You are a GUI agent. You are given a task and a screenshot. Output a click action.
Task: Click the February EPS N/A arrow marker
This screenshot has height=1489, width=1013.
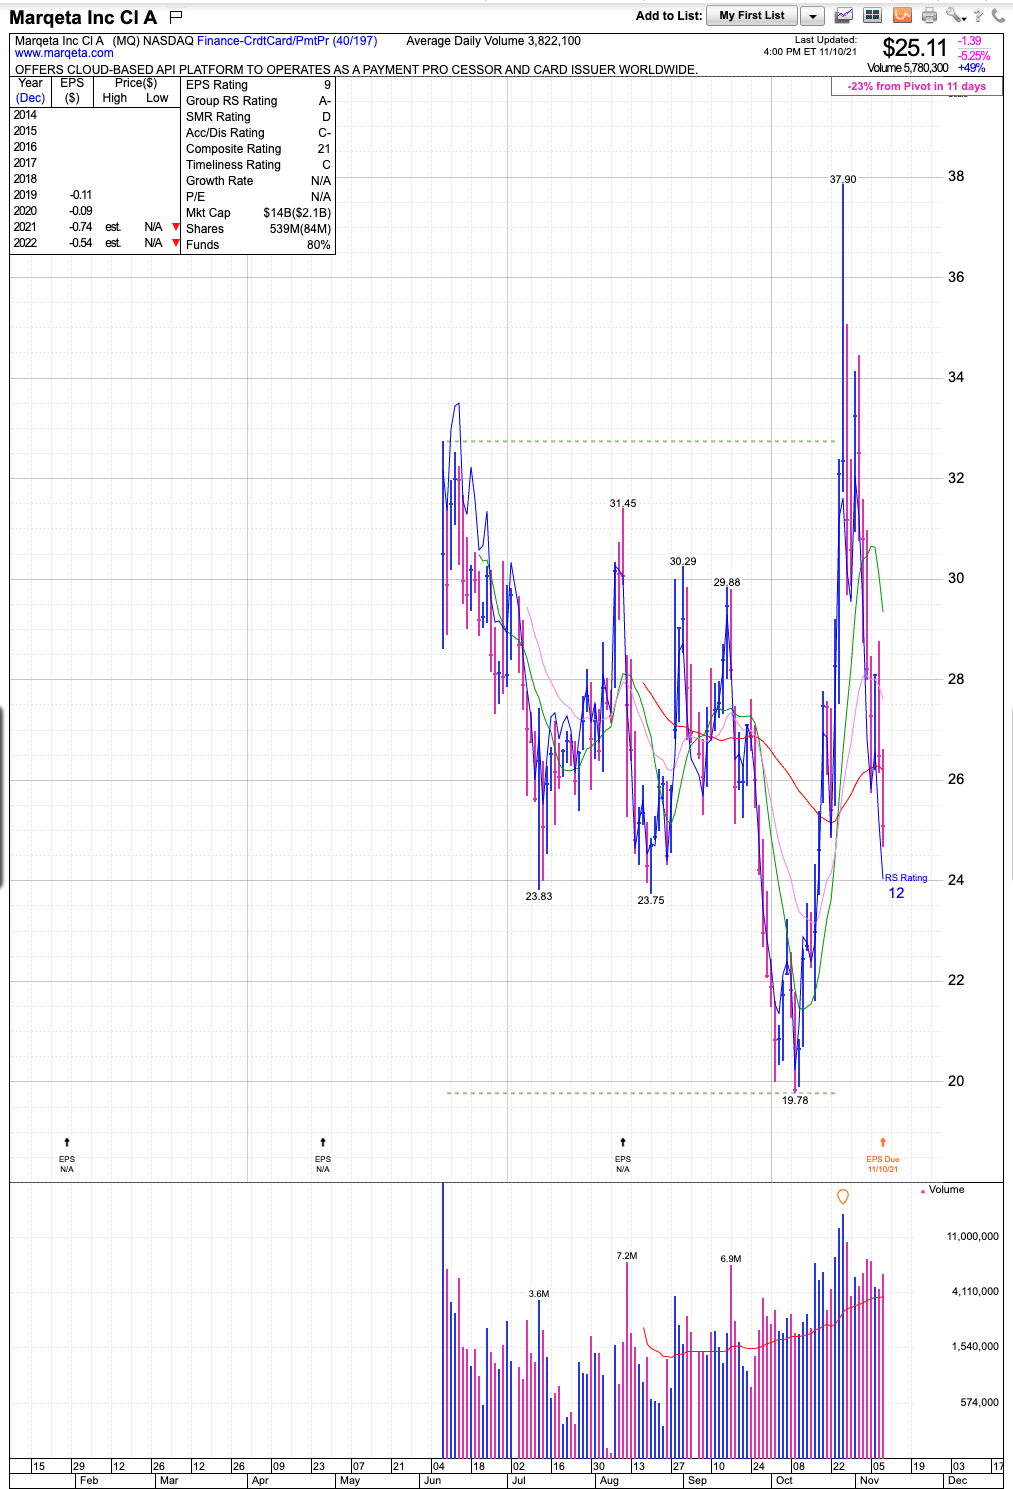[67, 1155]
